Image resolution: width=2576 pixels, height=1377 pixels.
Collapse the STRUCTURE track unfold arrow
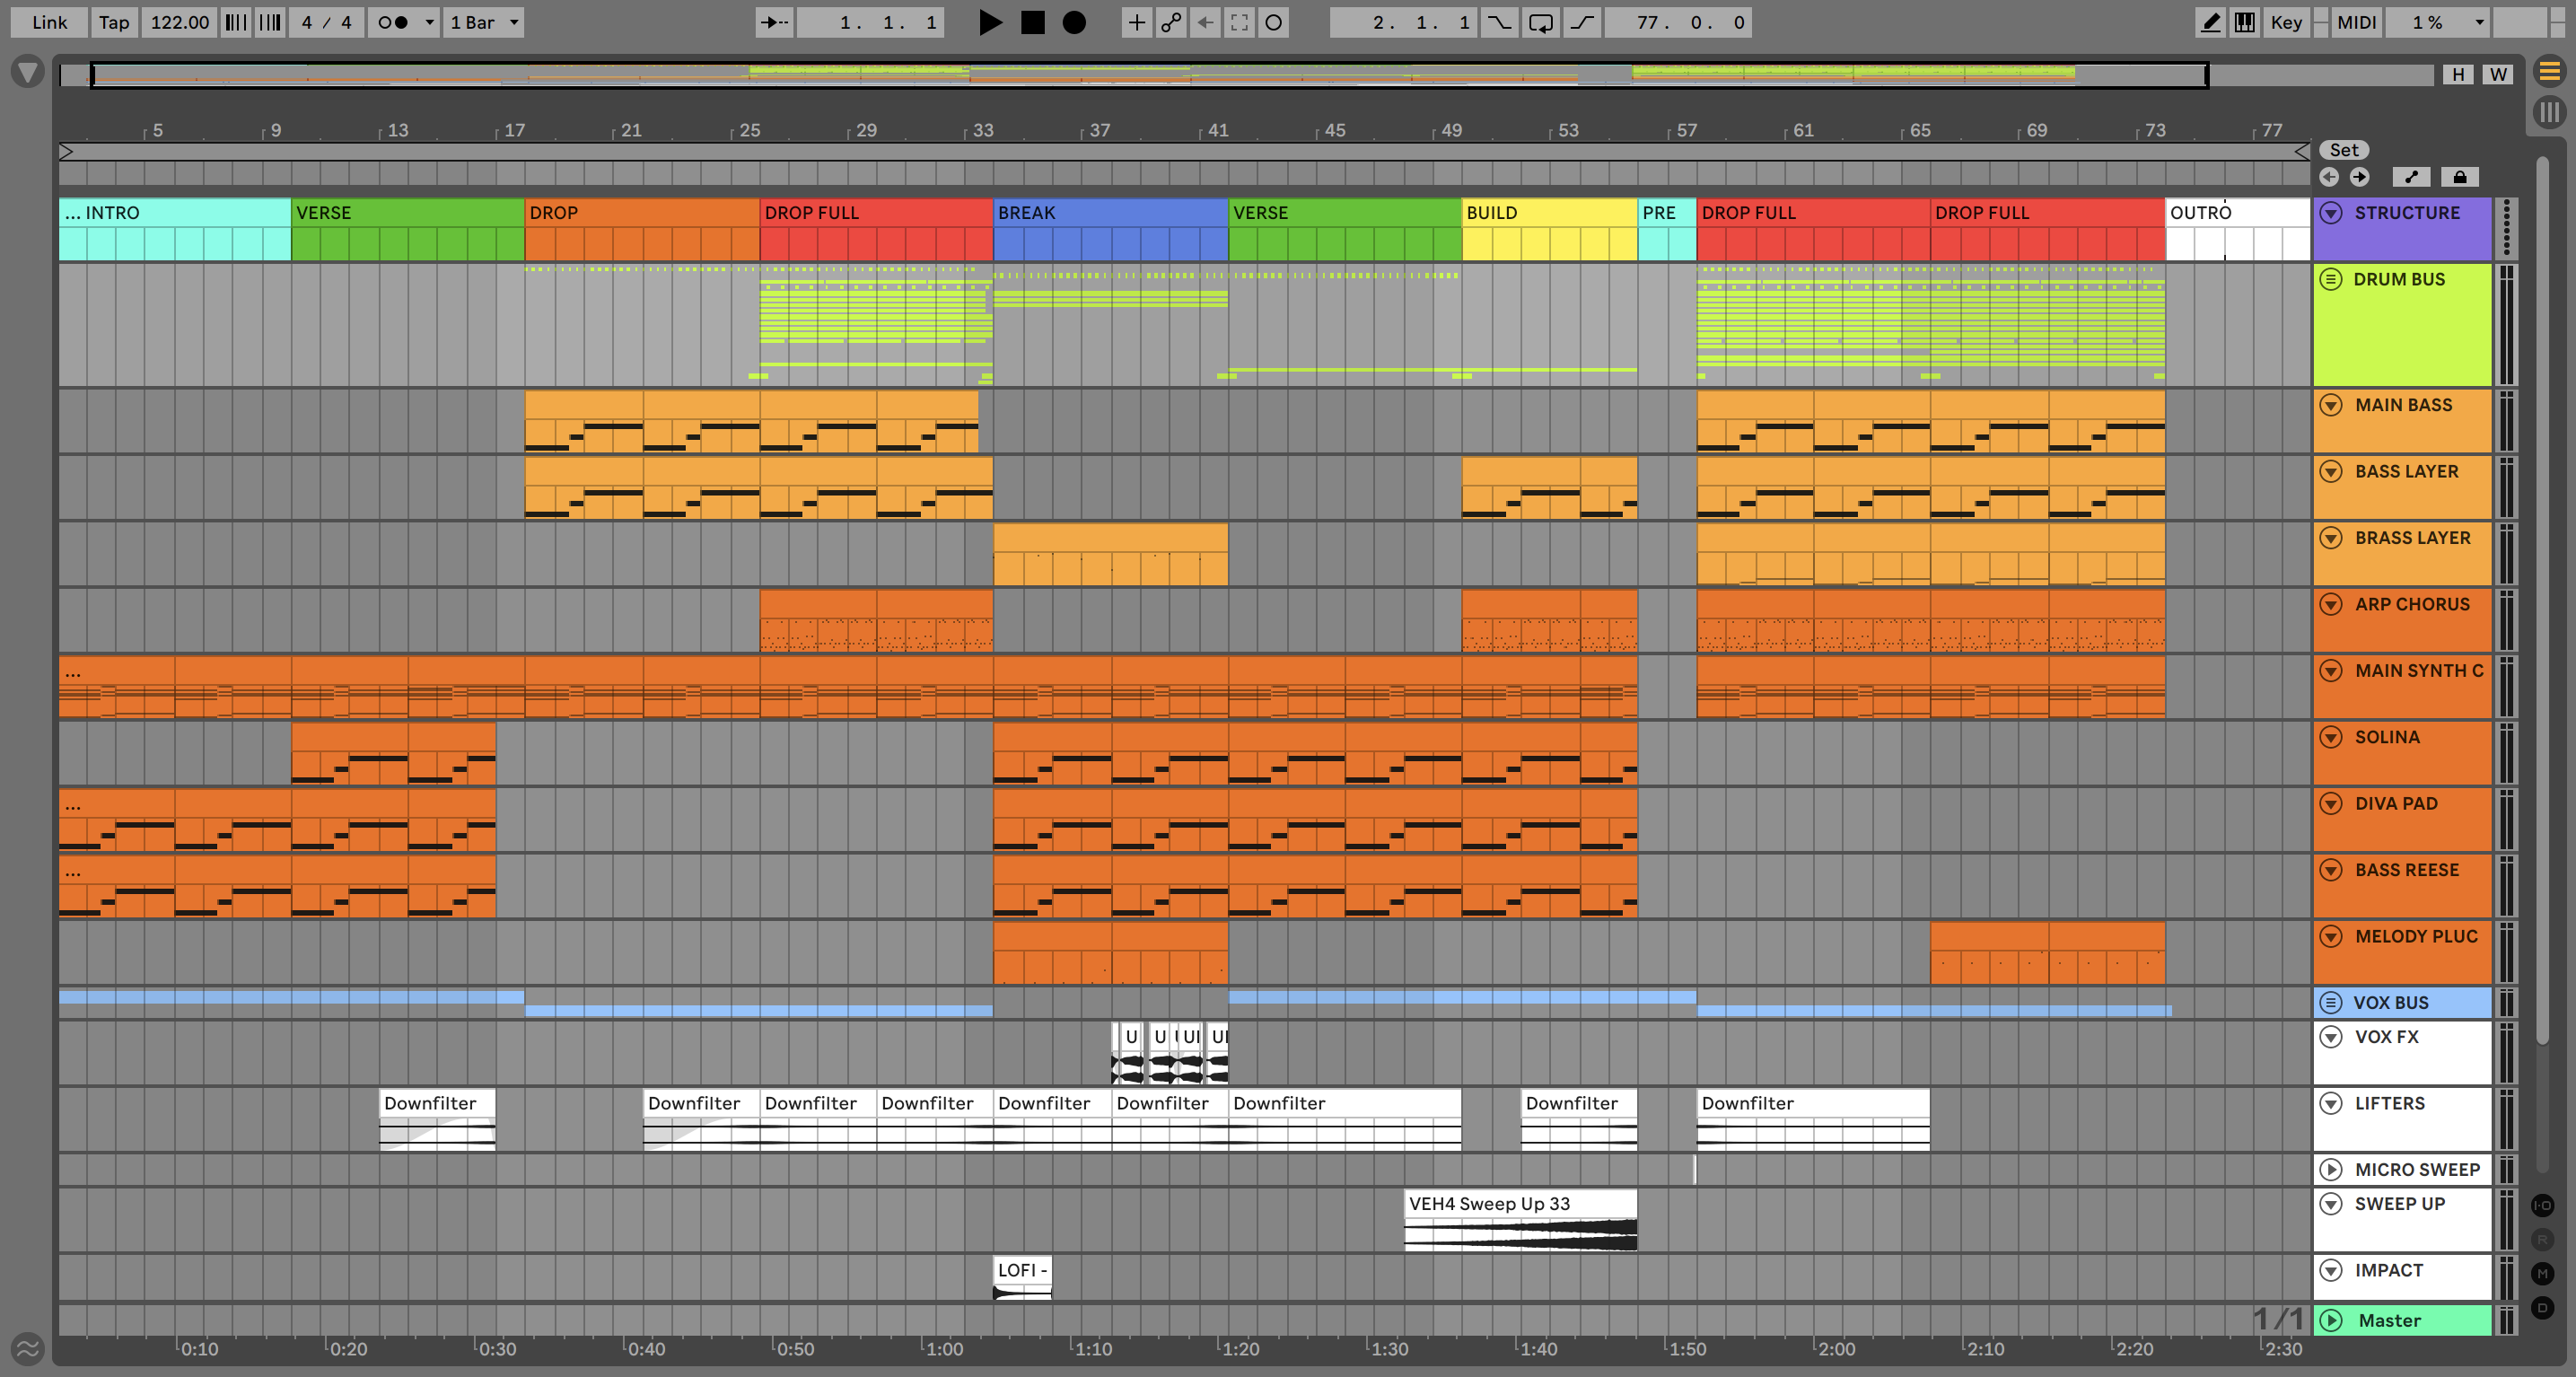click(2331, 212)
